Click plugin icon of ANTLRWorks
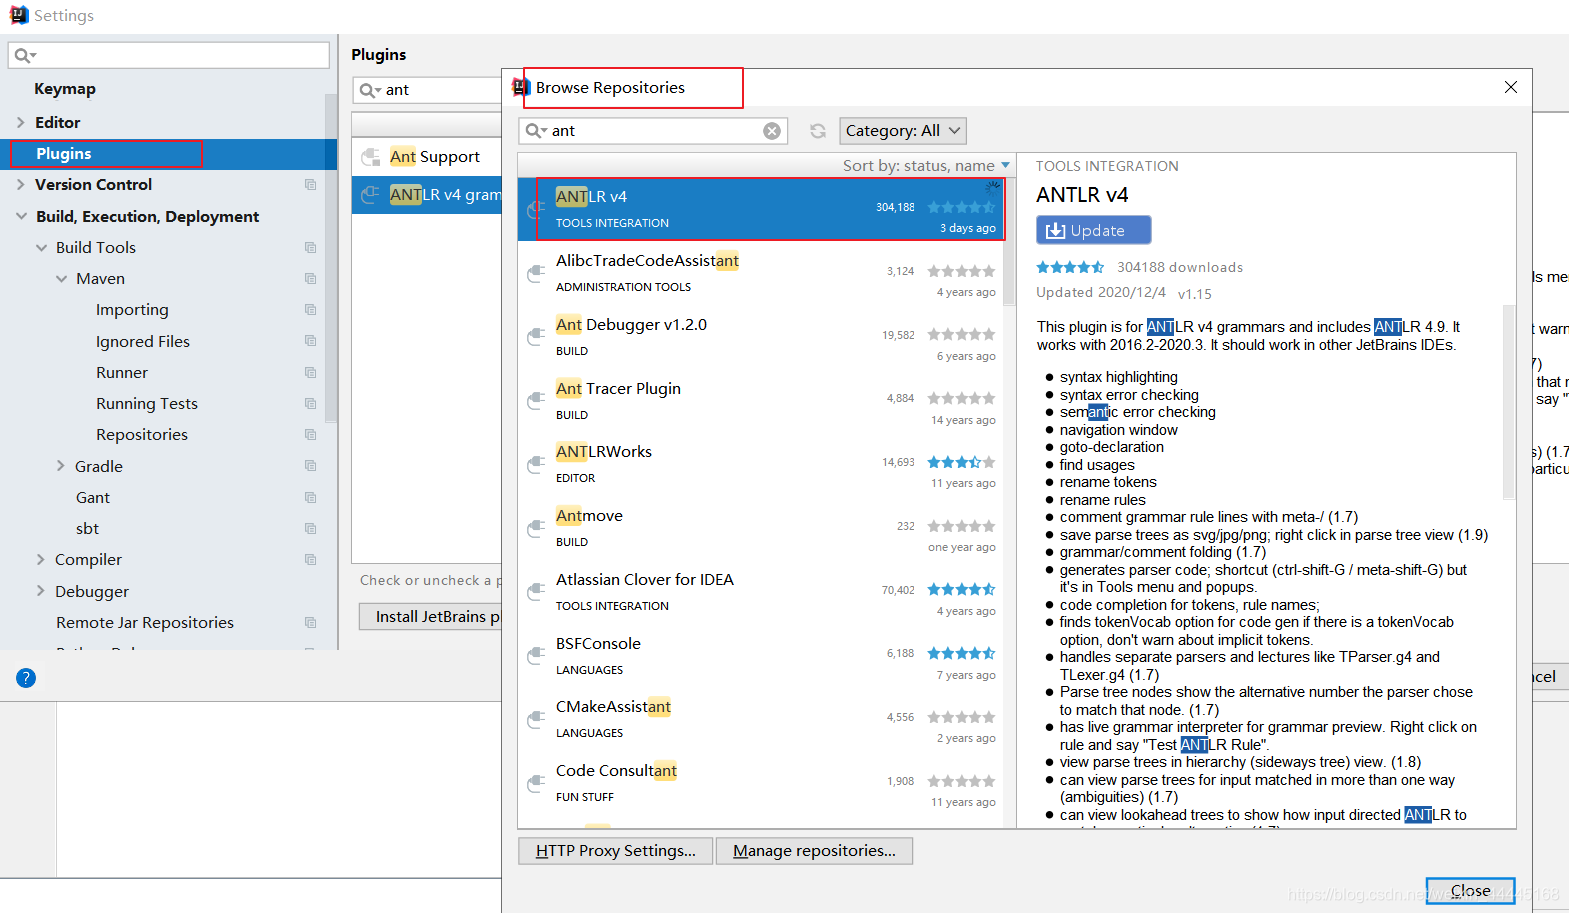1569x913 pixels. [536, 465]
